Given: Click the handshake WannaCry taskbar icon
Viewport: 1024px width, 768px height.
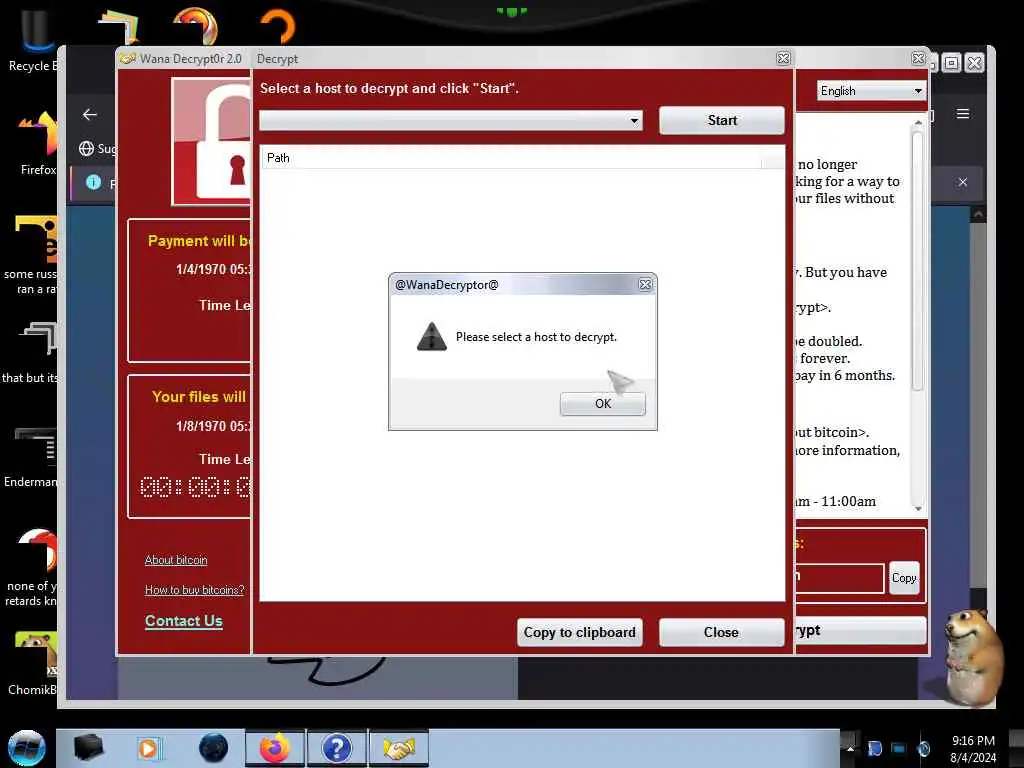Looking at the screenshot, I should [399, 748].
